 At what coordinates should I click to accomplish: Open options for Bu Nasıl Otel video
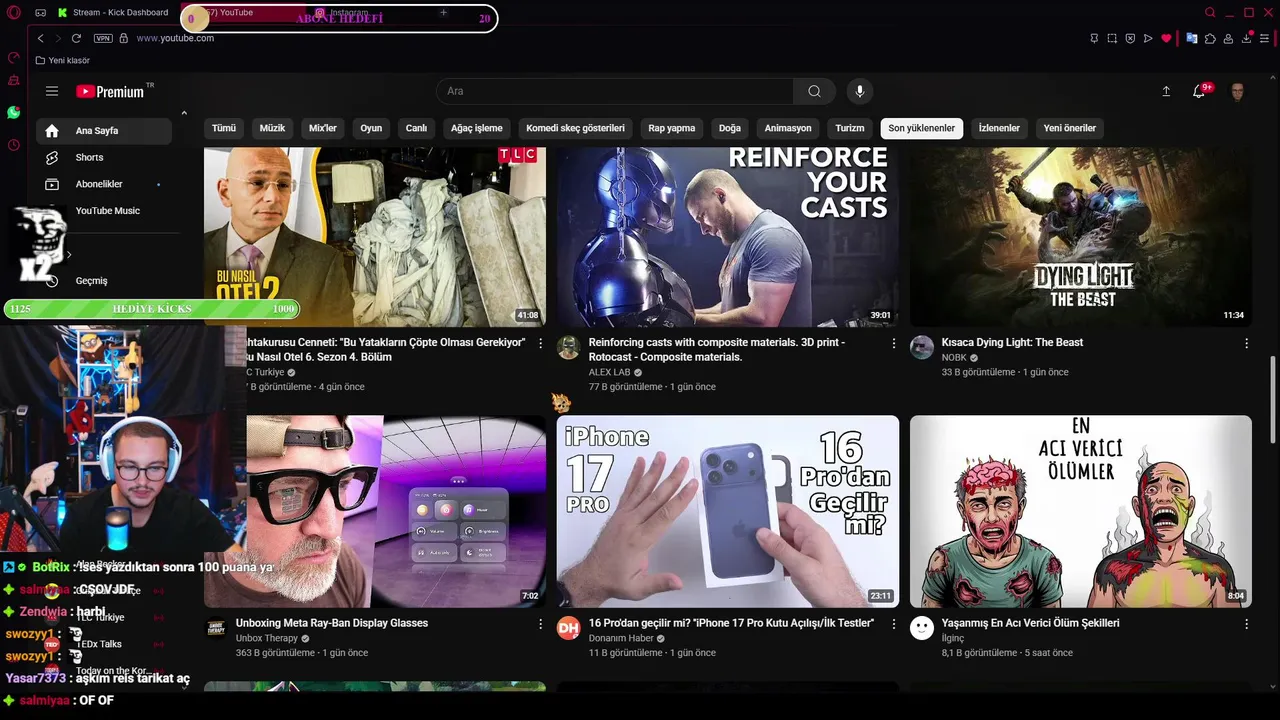(541, 343)
